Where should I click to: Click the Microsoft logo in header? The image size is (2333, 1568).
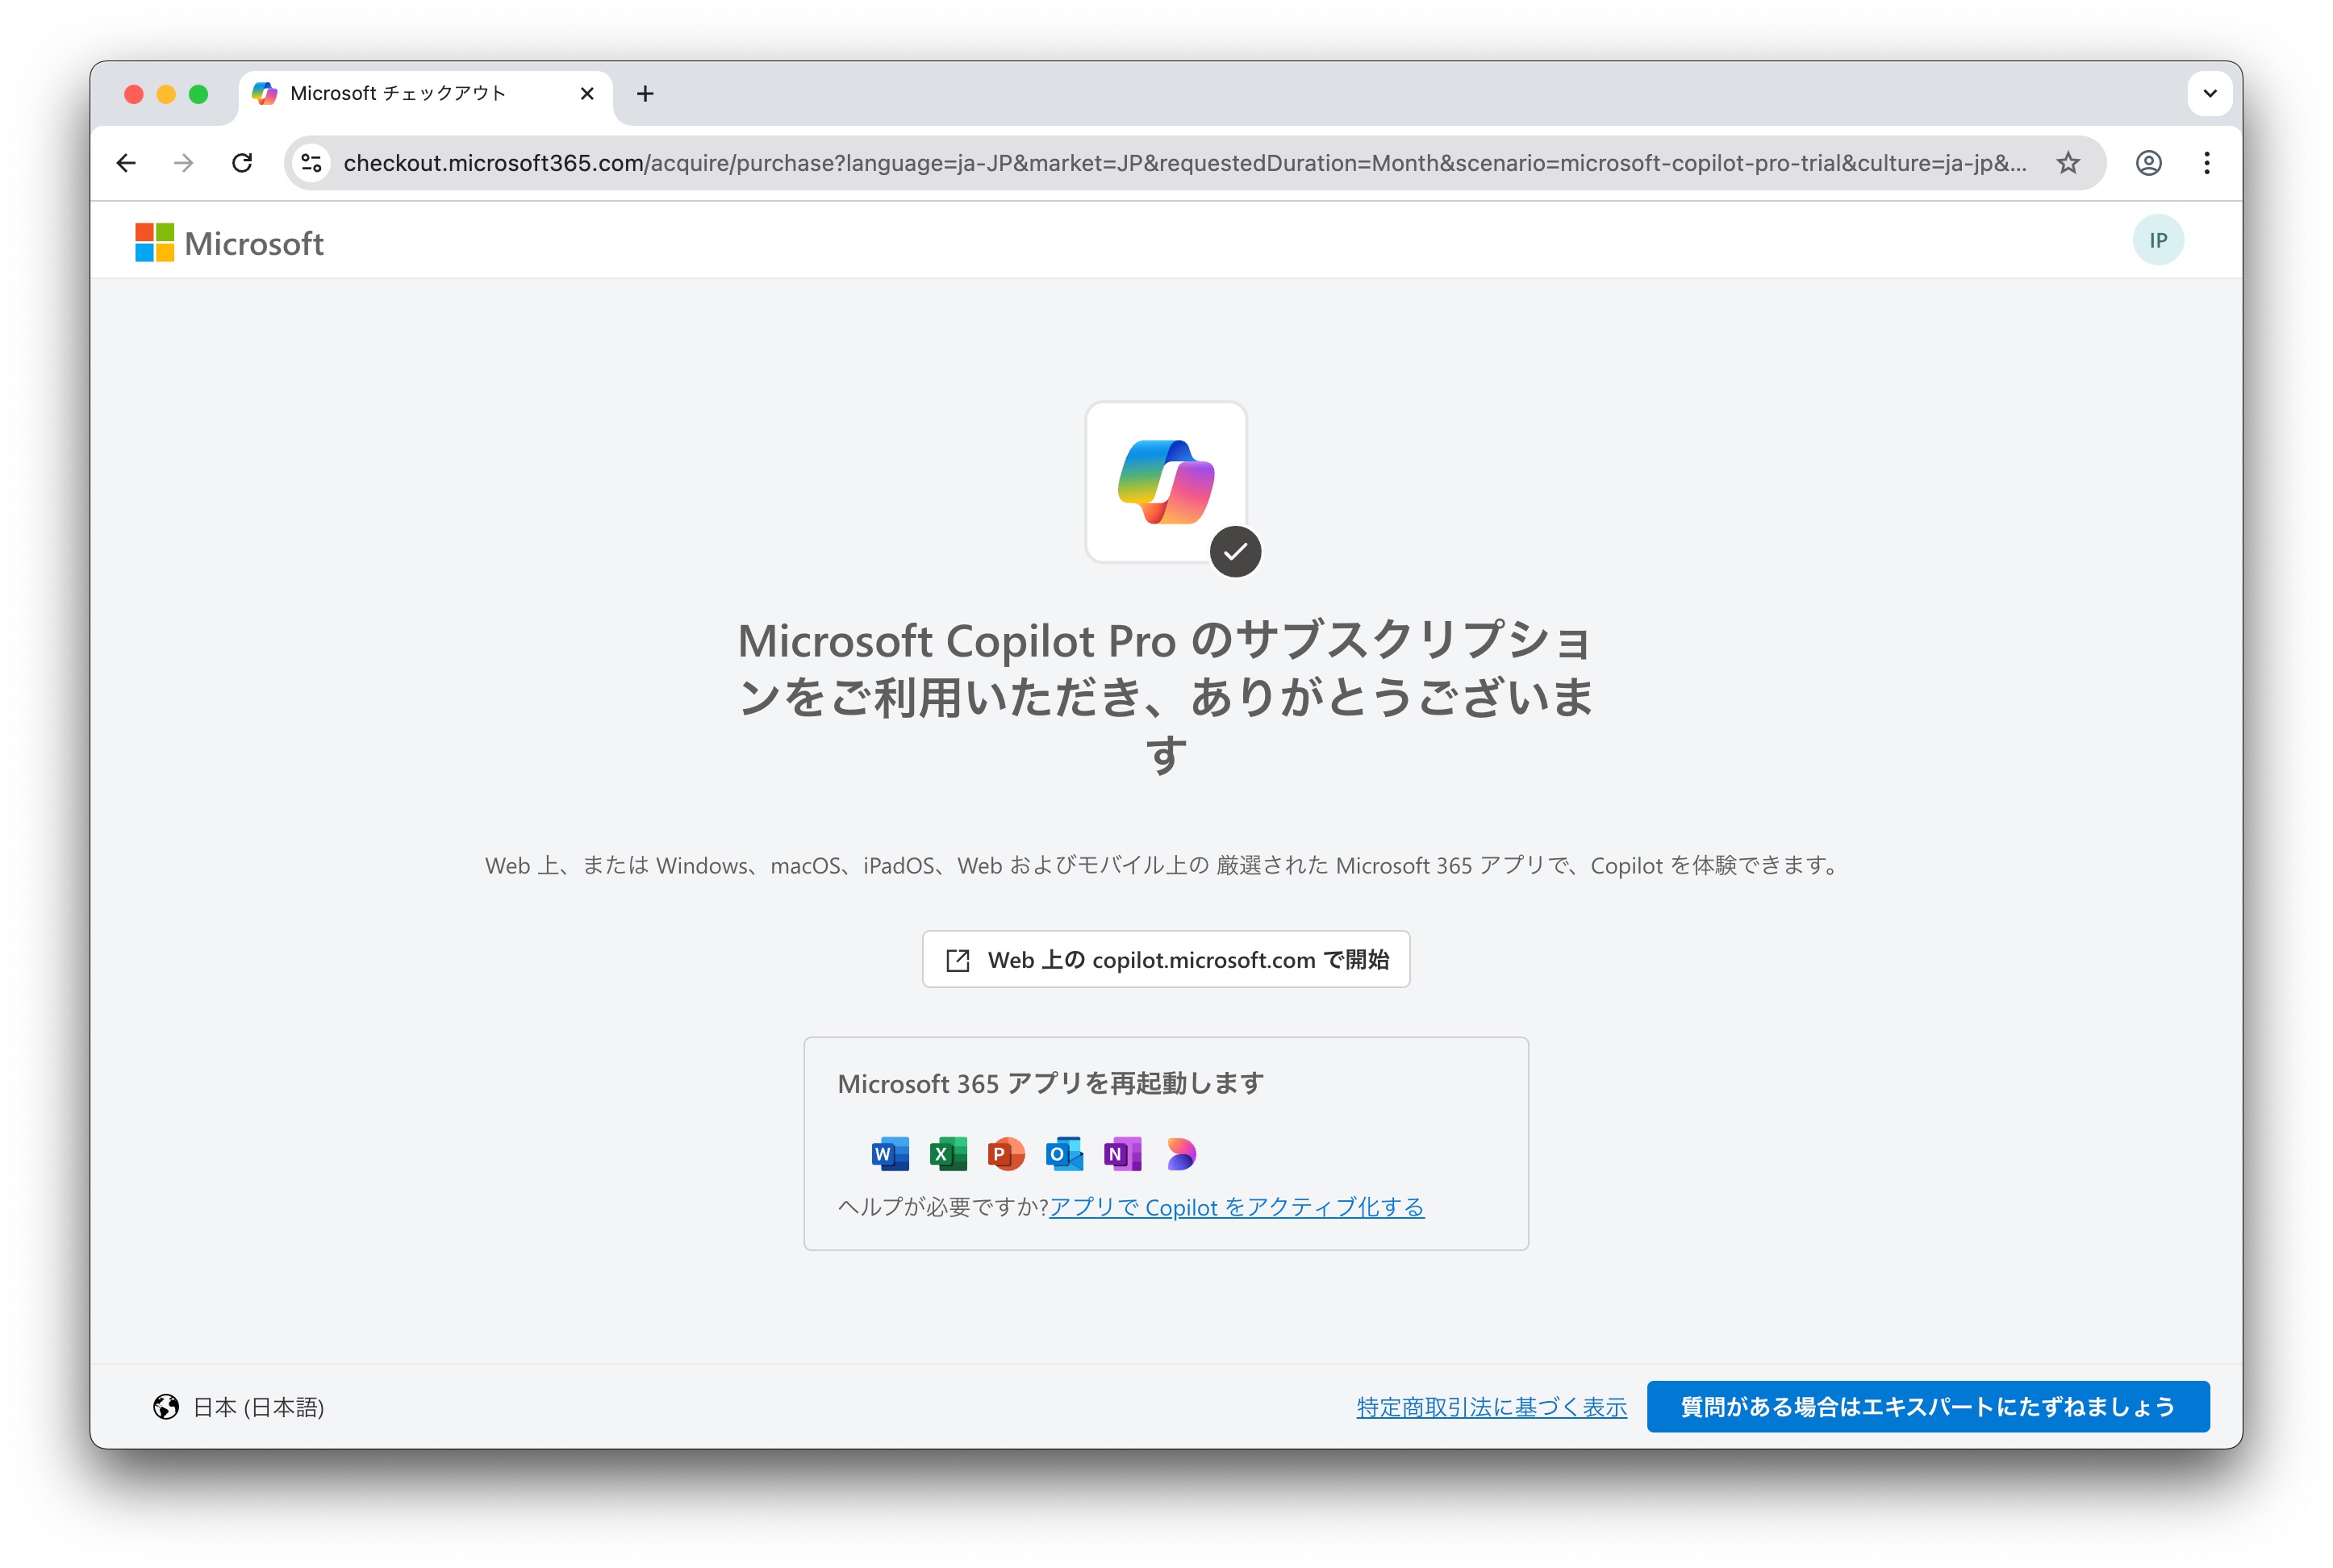tap(230, 243)
